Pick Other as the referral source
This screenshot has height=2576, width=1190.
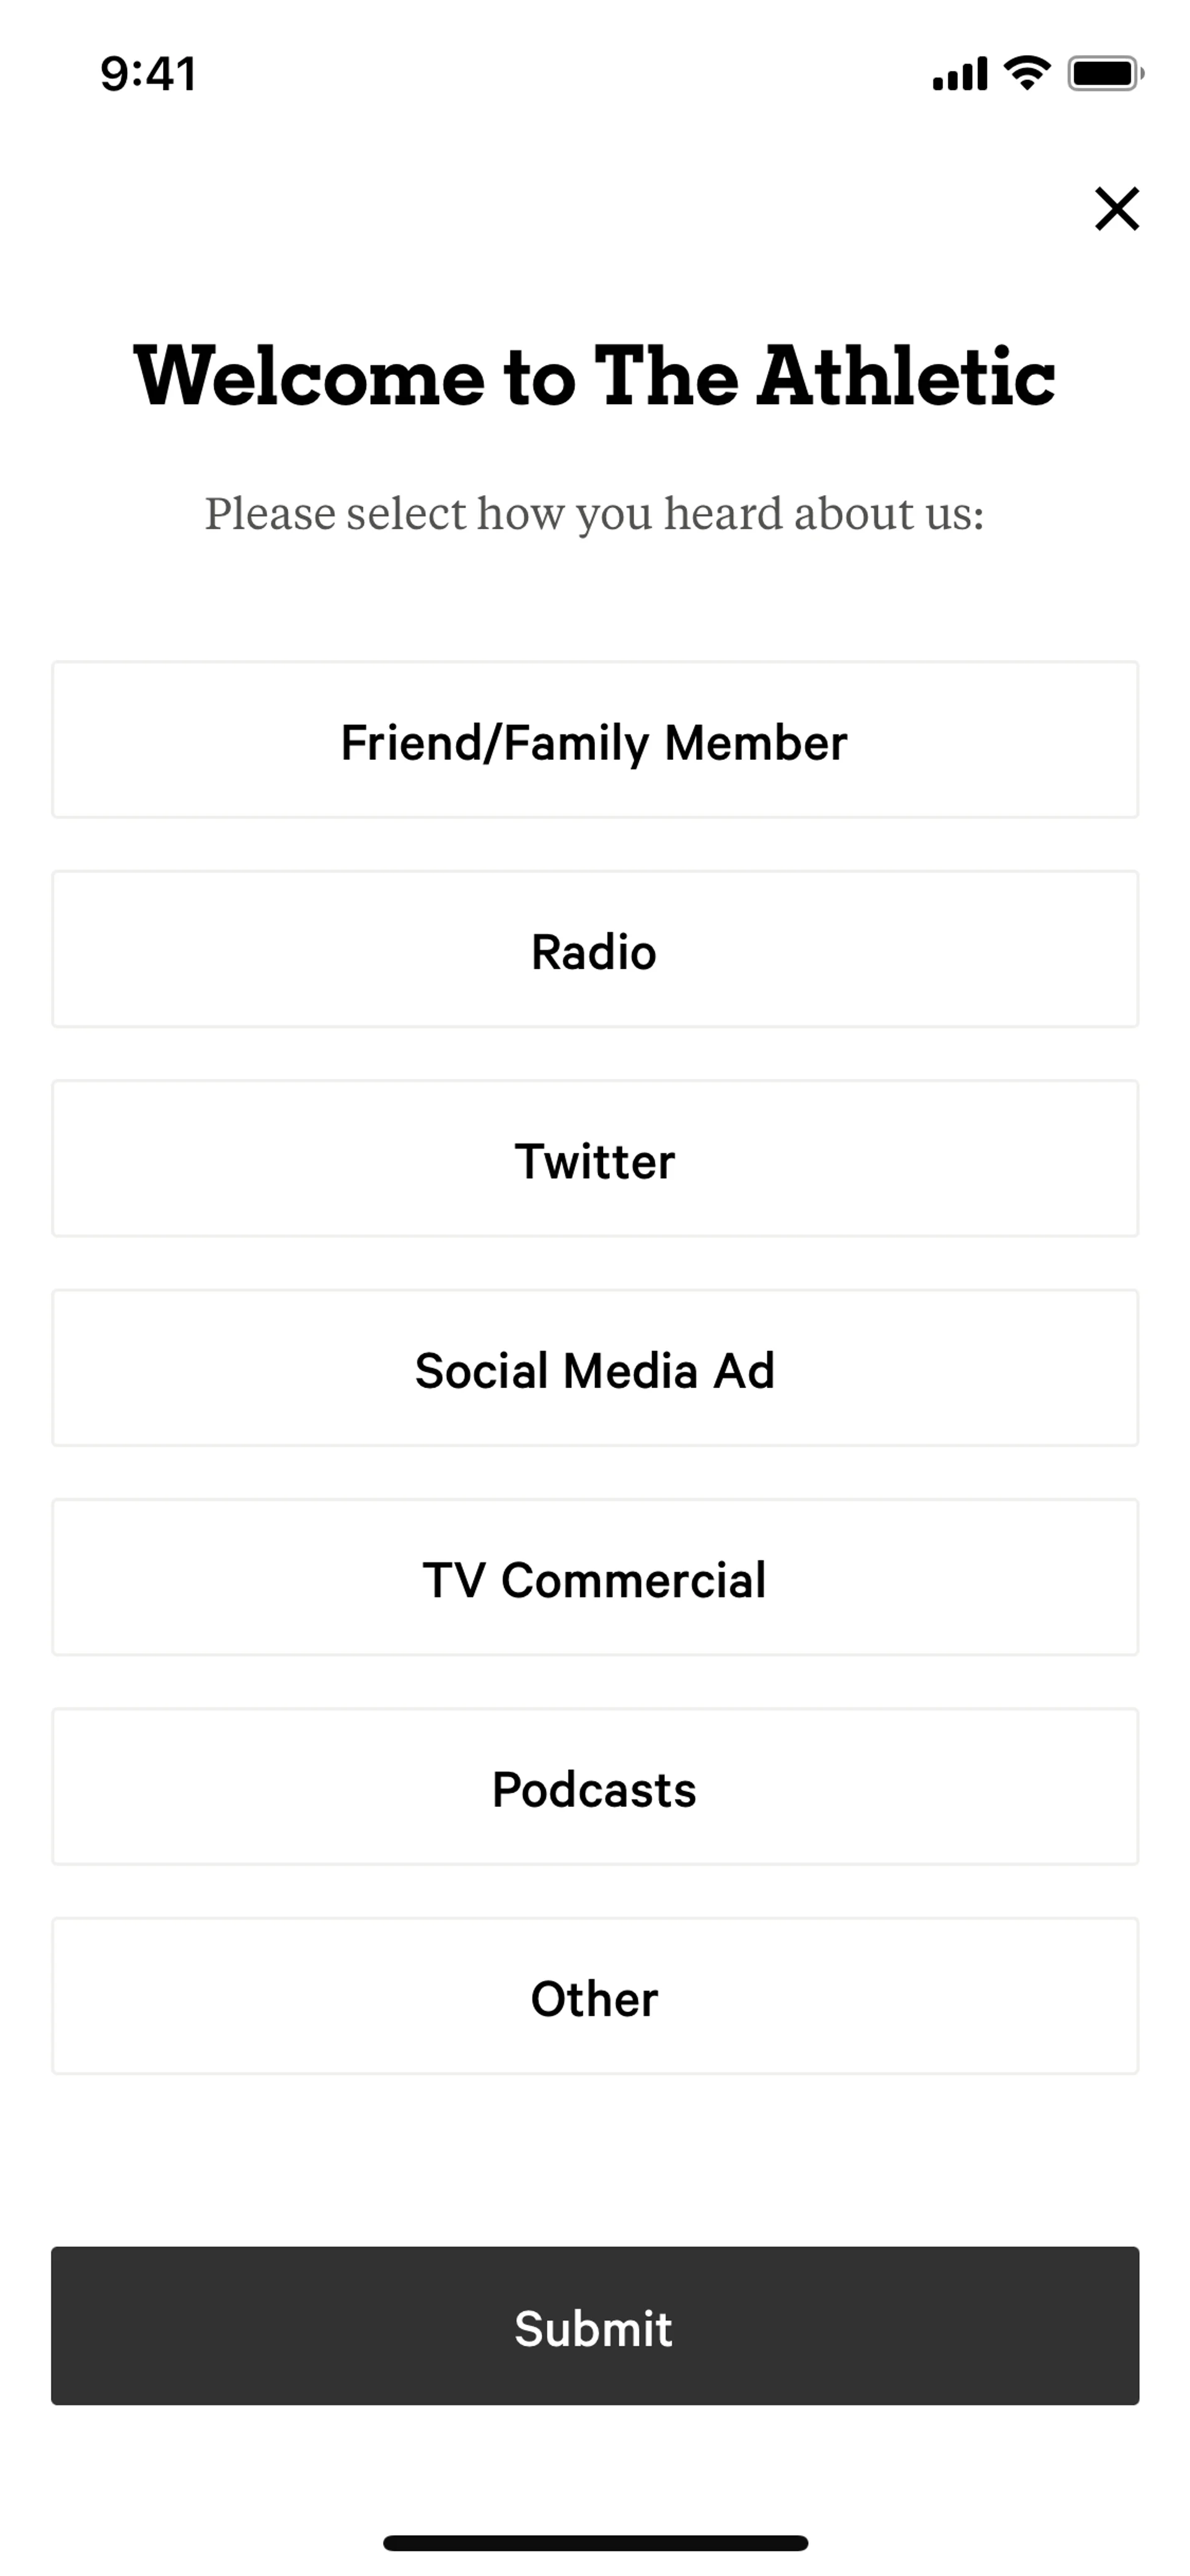594,1996
